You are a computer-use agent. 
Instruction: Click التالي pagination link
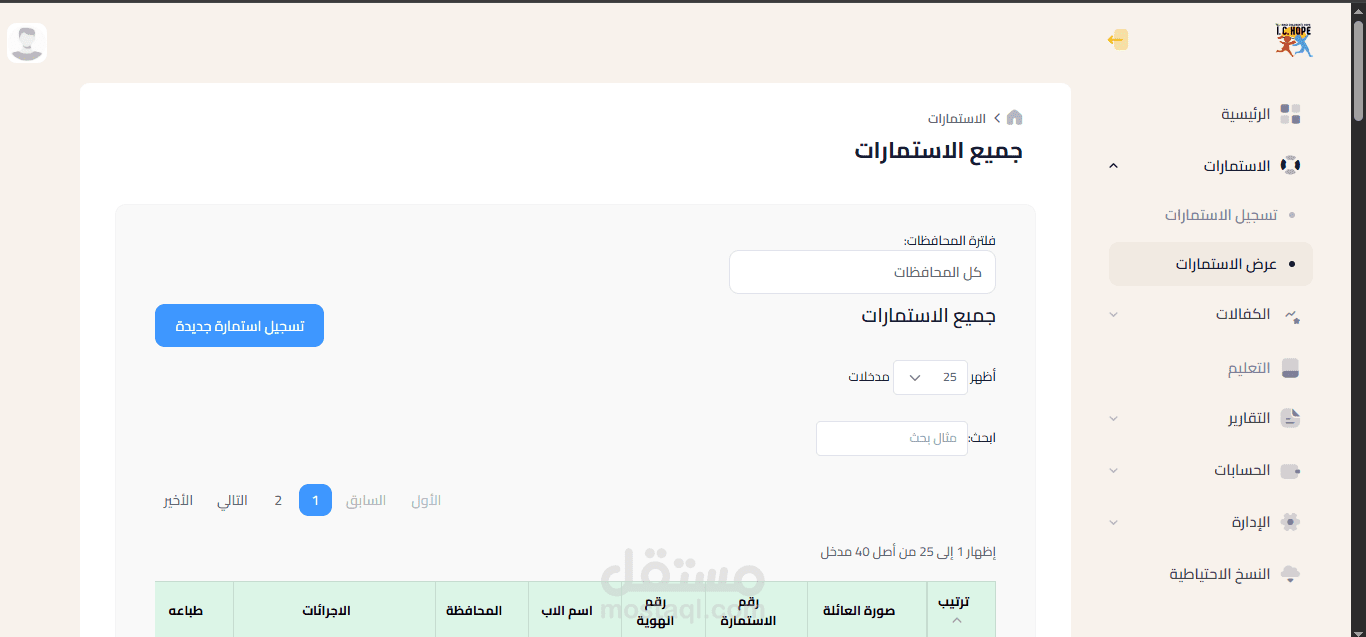pos(232,500)
